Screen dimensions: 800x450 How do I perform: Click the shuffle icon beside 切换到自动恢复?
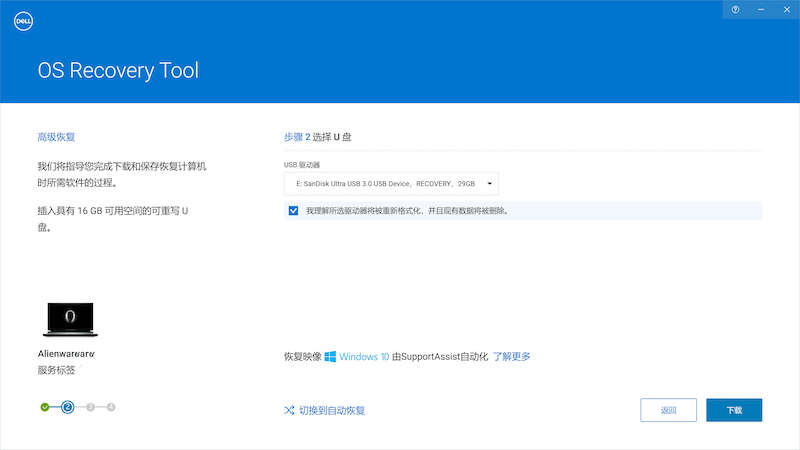tap(289, 410)
